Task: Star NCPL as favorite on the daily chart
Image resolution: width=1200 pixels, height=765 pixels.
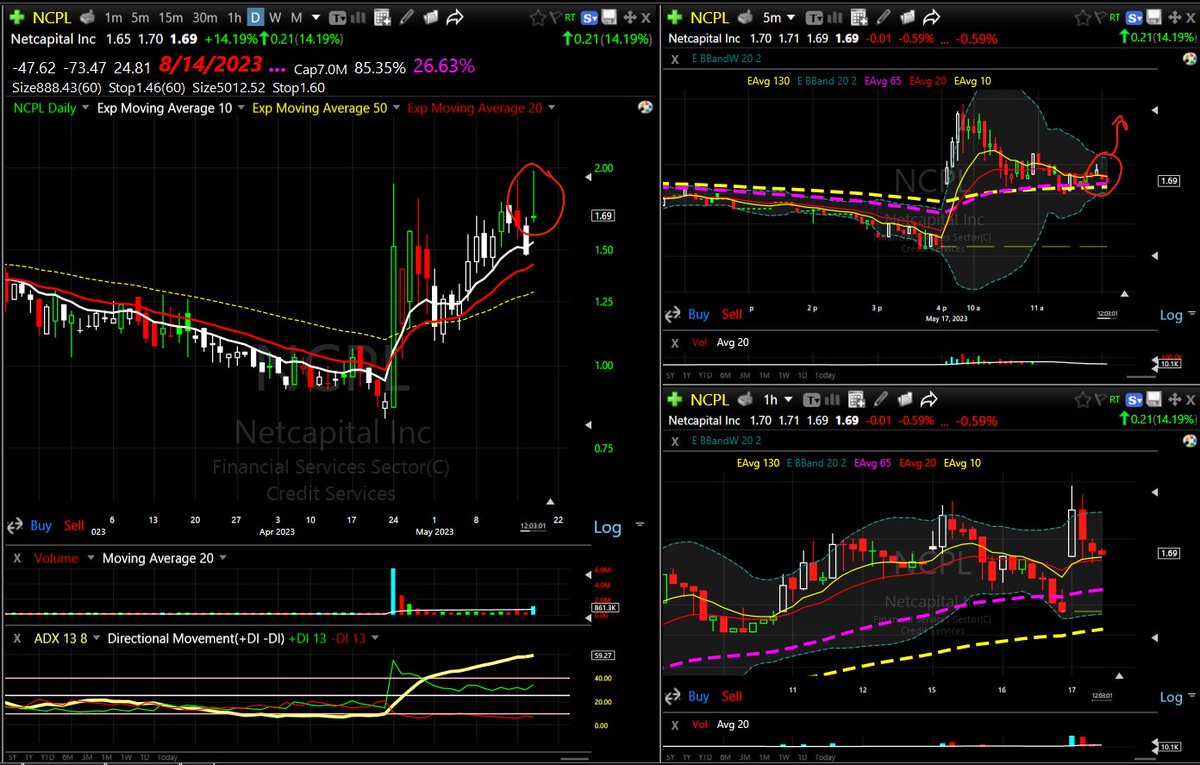Action: click(537, 18)
